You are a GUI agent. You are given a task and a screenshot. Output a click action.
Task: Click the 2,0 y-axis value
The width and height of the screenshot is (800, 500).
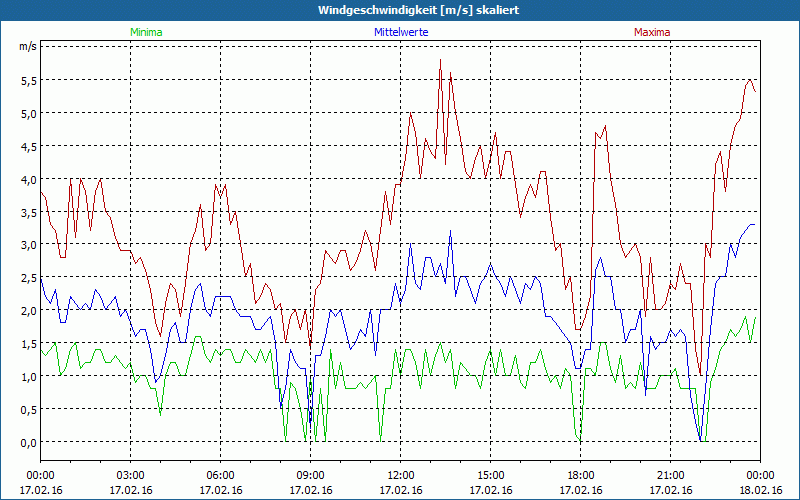29,311
